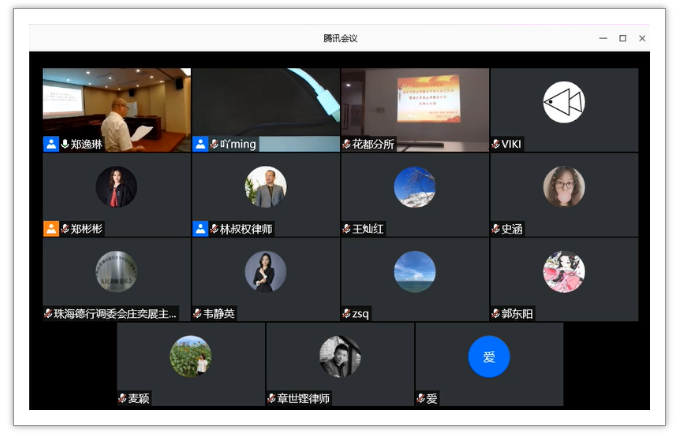Click the blue user badge beside 林叔权律师
Image resolution: width=680 pixels, height=440 pixels.
pyautogui.click(x=200, y=228)
